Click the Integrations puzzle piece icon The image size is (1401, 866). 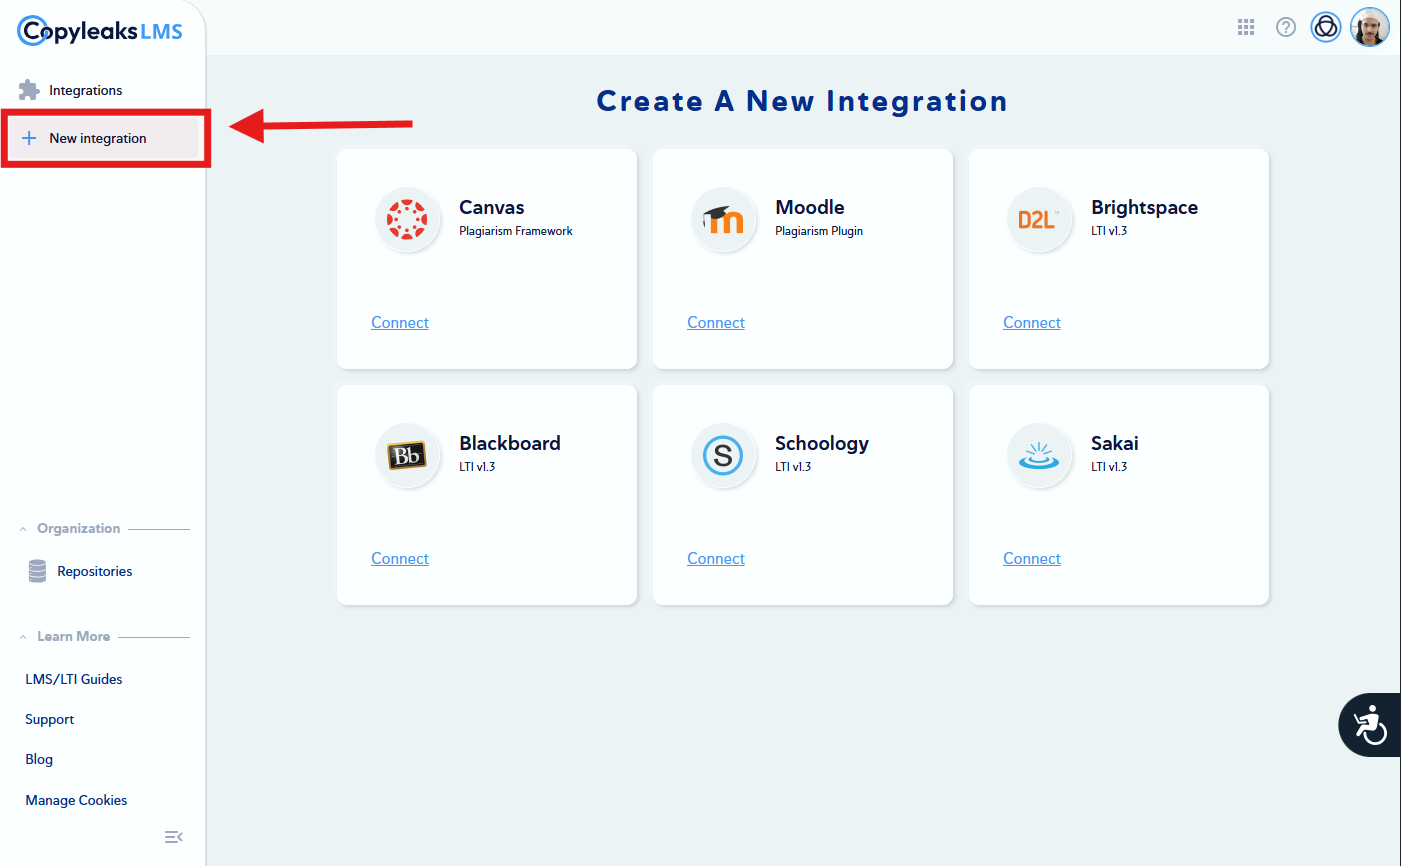click(29, 90)
